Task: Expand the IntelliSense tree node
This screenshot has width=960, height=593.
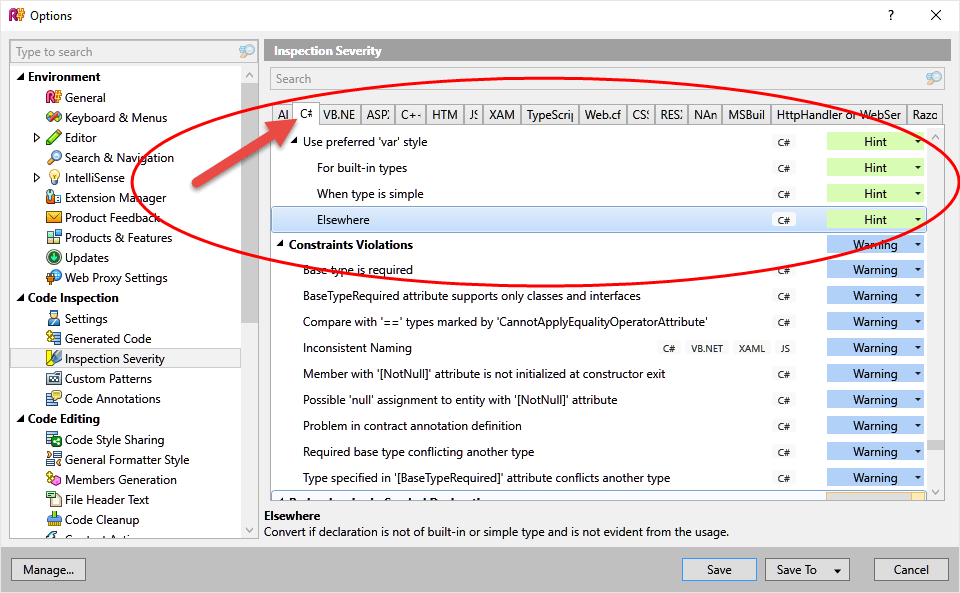Action: point(36,177)
